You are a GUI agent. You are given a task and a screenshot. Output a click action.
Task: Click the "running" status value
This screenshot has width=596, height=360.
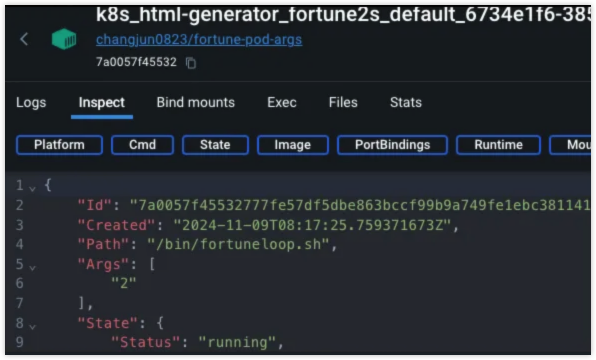click(x=237, y=342)
